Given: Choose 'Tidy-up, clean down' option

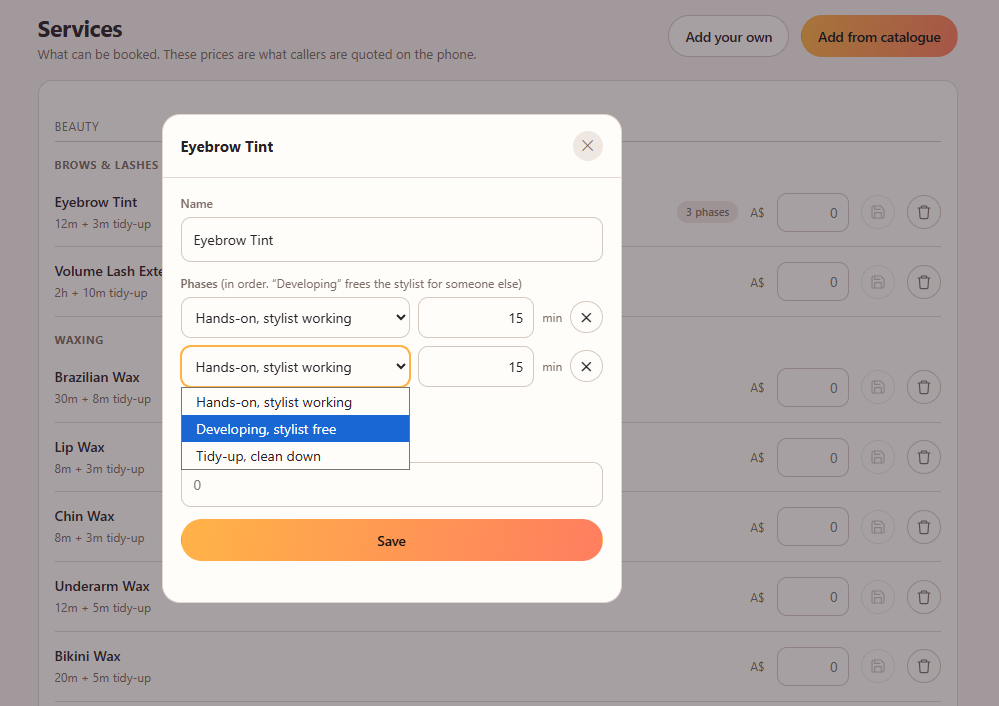Looking at the screenshot, I should (x=295, y=456).
